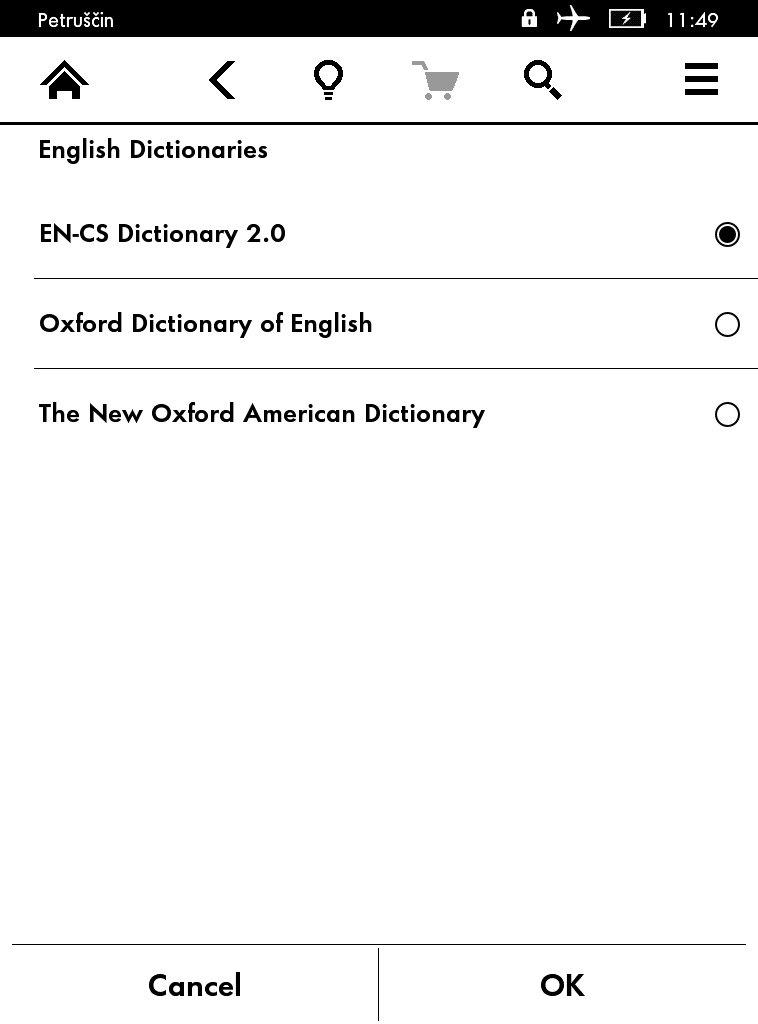Tap the airplane mode status icon
Screen dimensions: 758x1024
(x=573, y=19)
